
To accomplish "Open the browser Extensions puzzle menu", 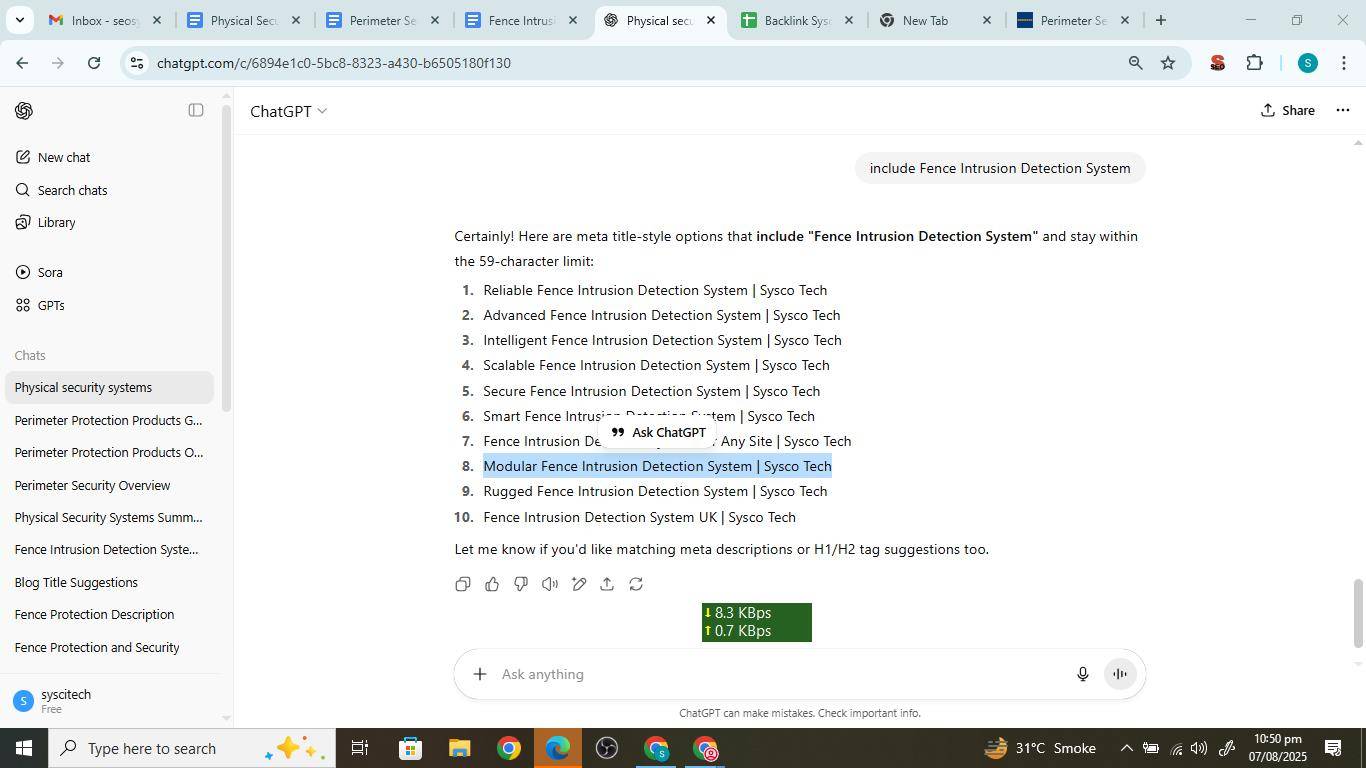I will (1254, 63).
